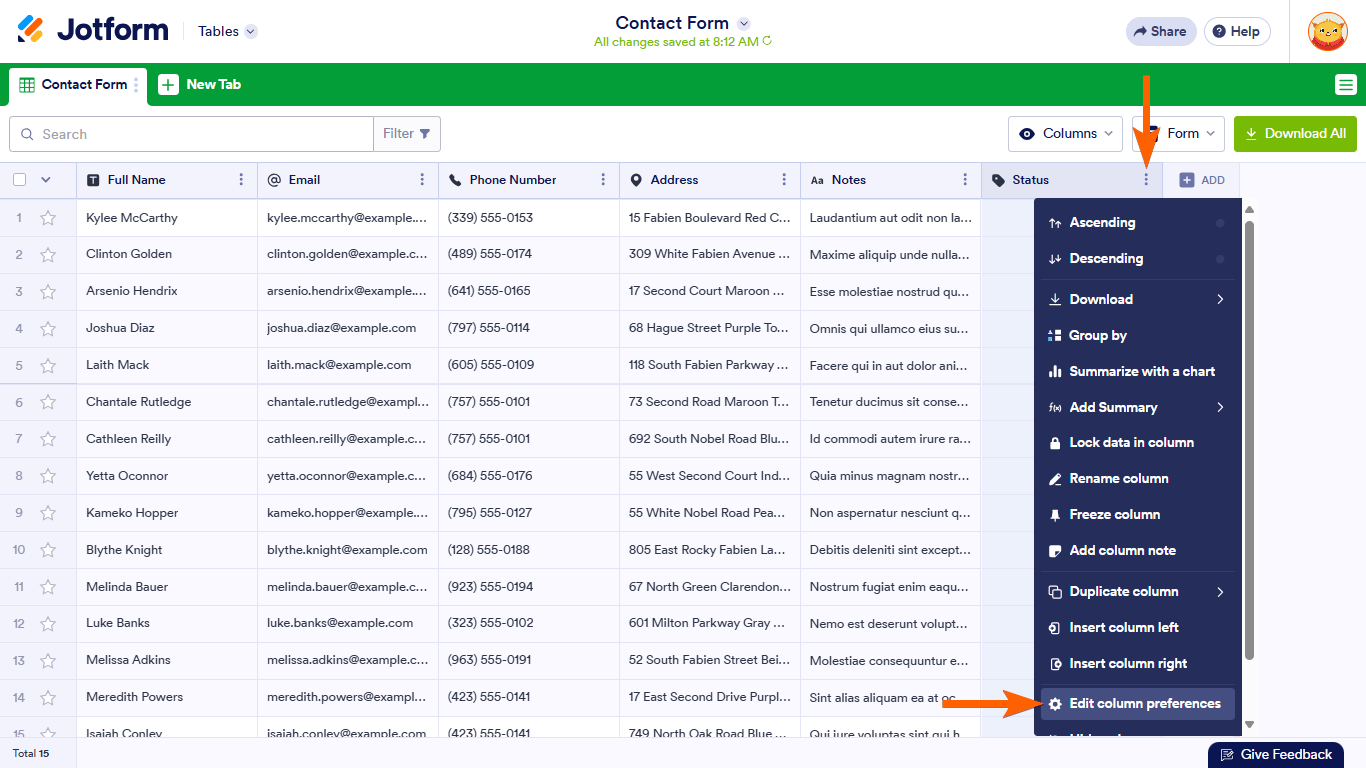
Task: Open the hamburger menu in the tab bar
Action: 1345,85
